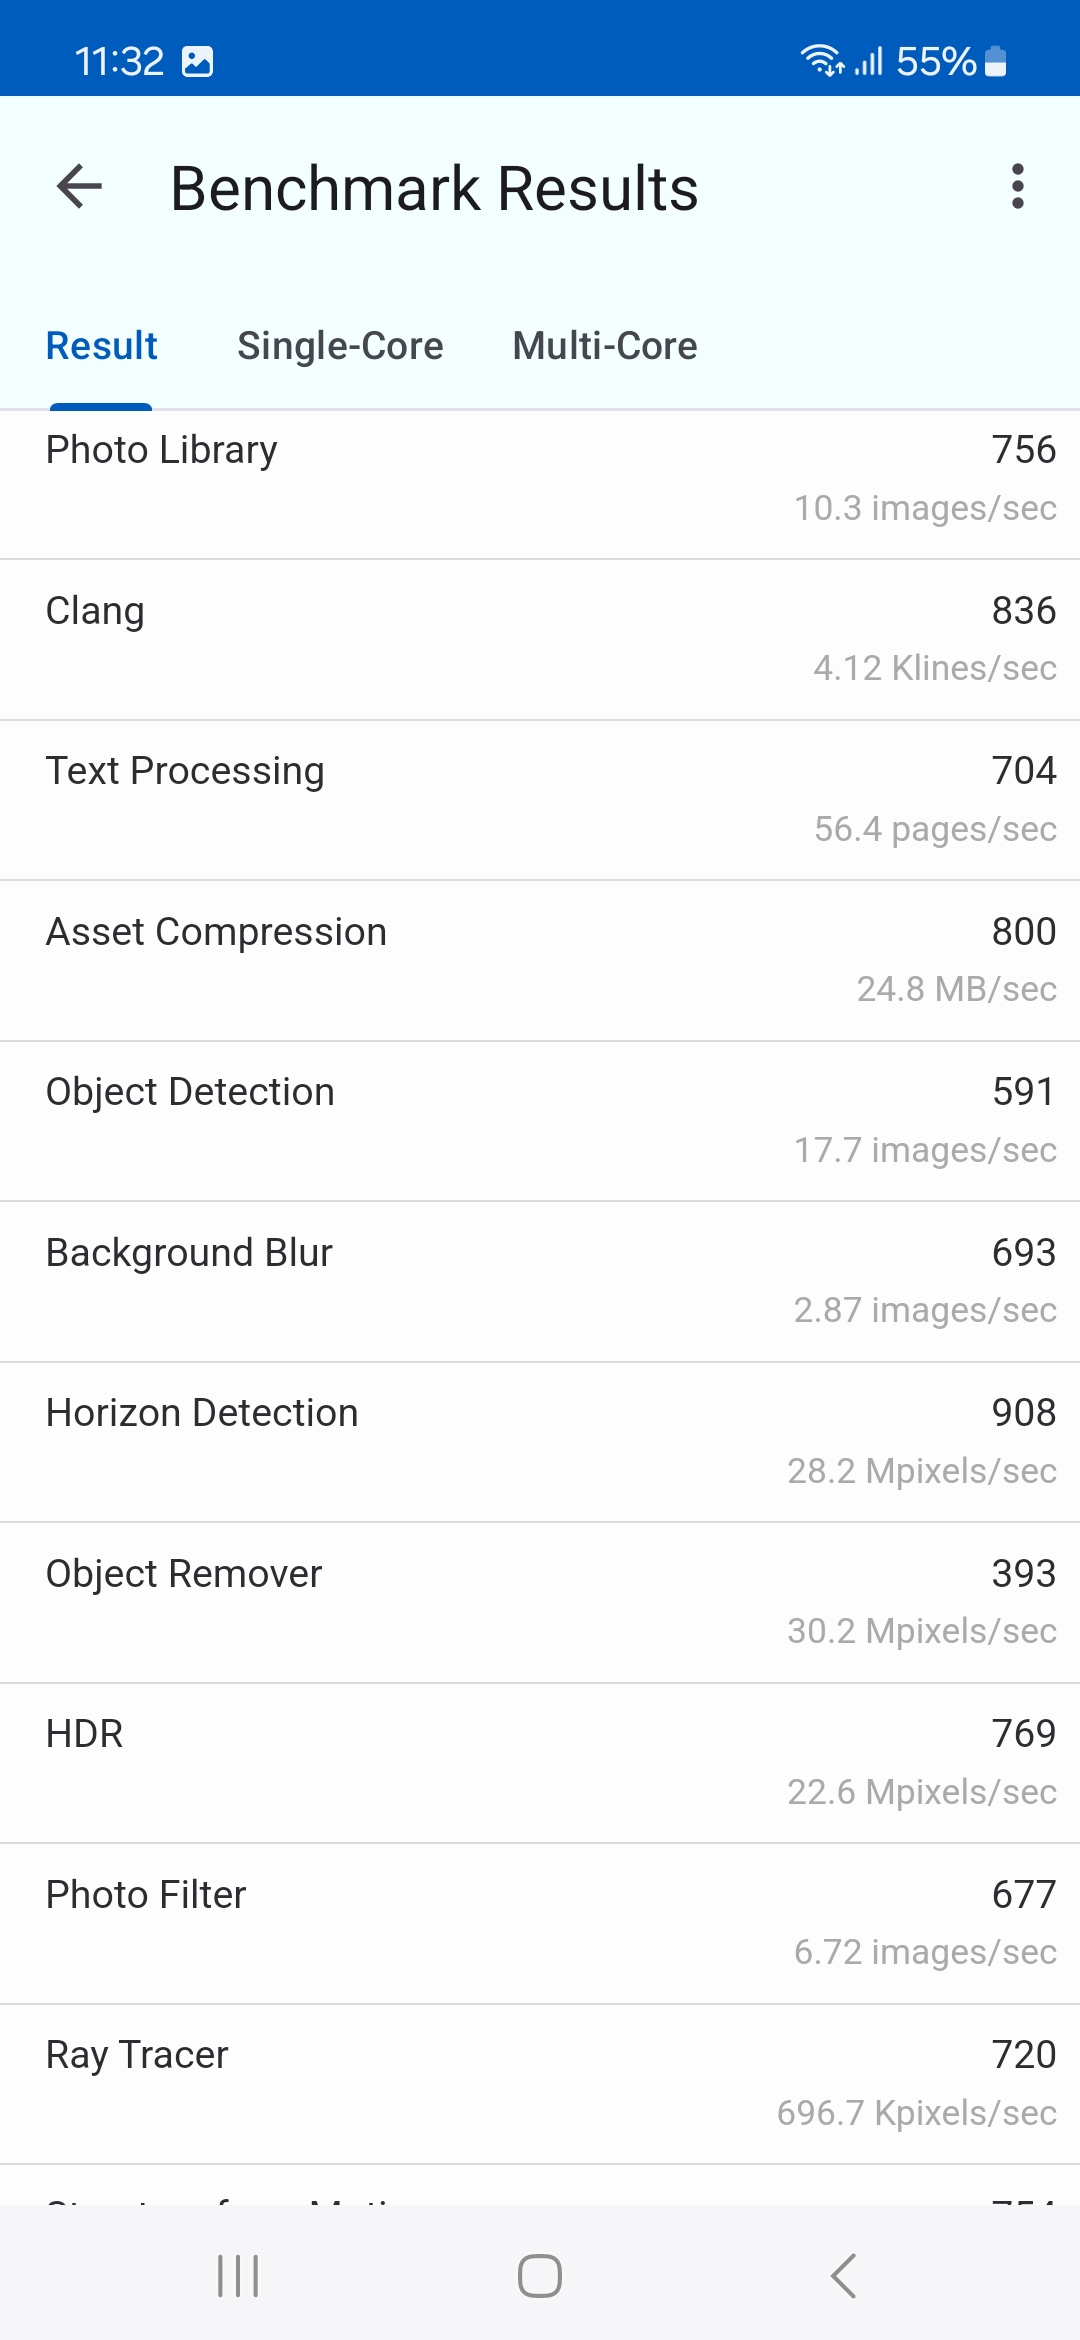Open the Asset Compression row

(540, 960)
